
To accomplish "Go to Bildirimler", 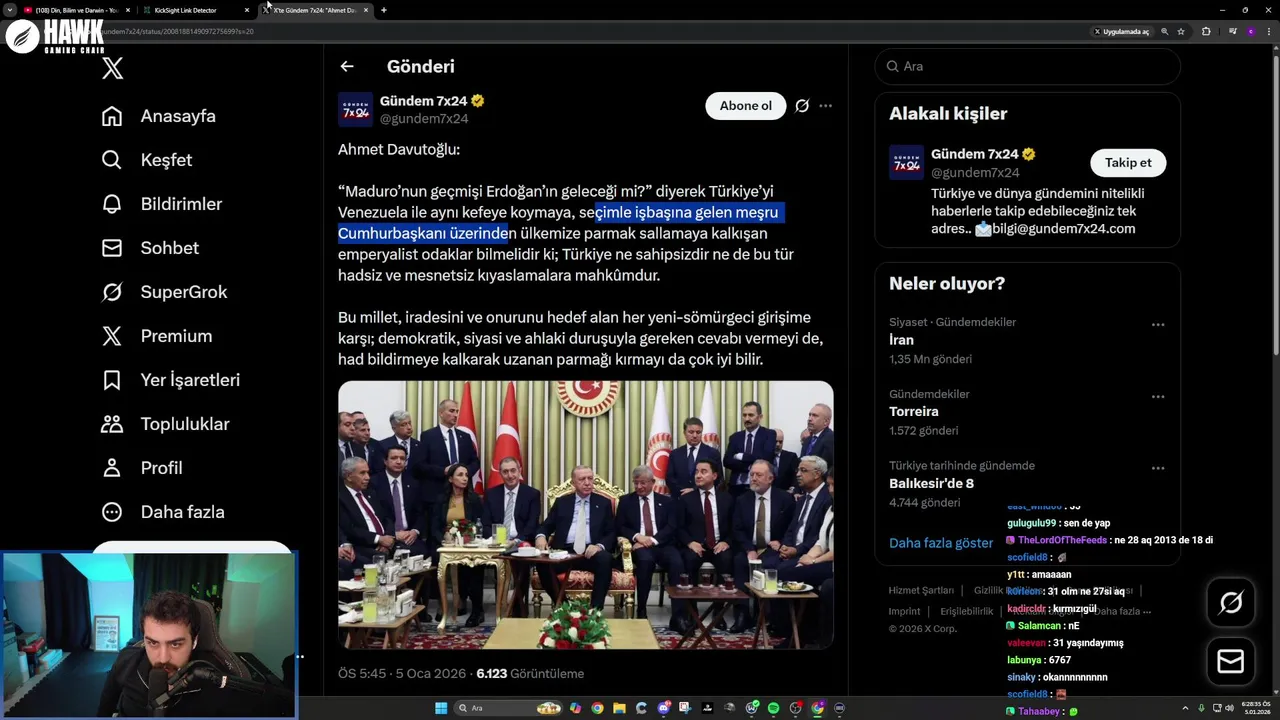I will coord(162,204).
